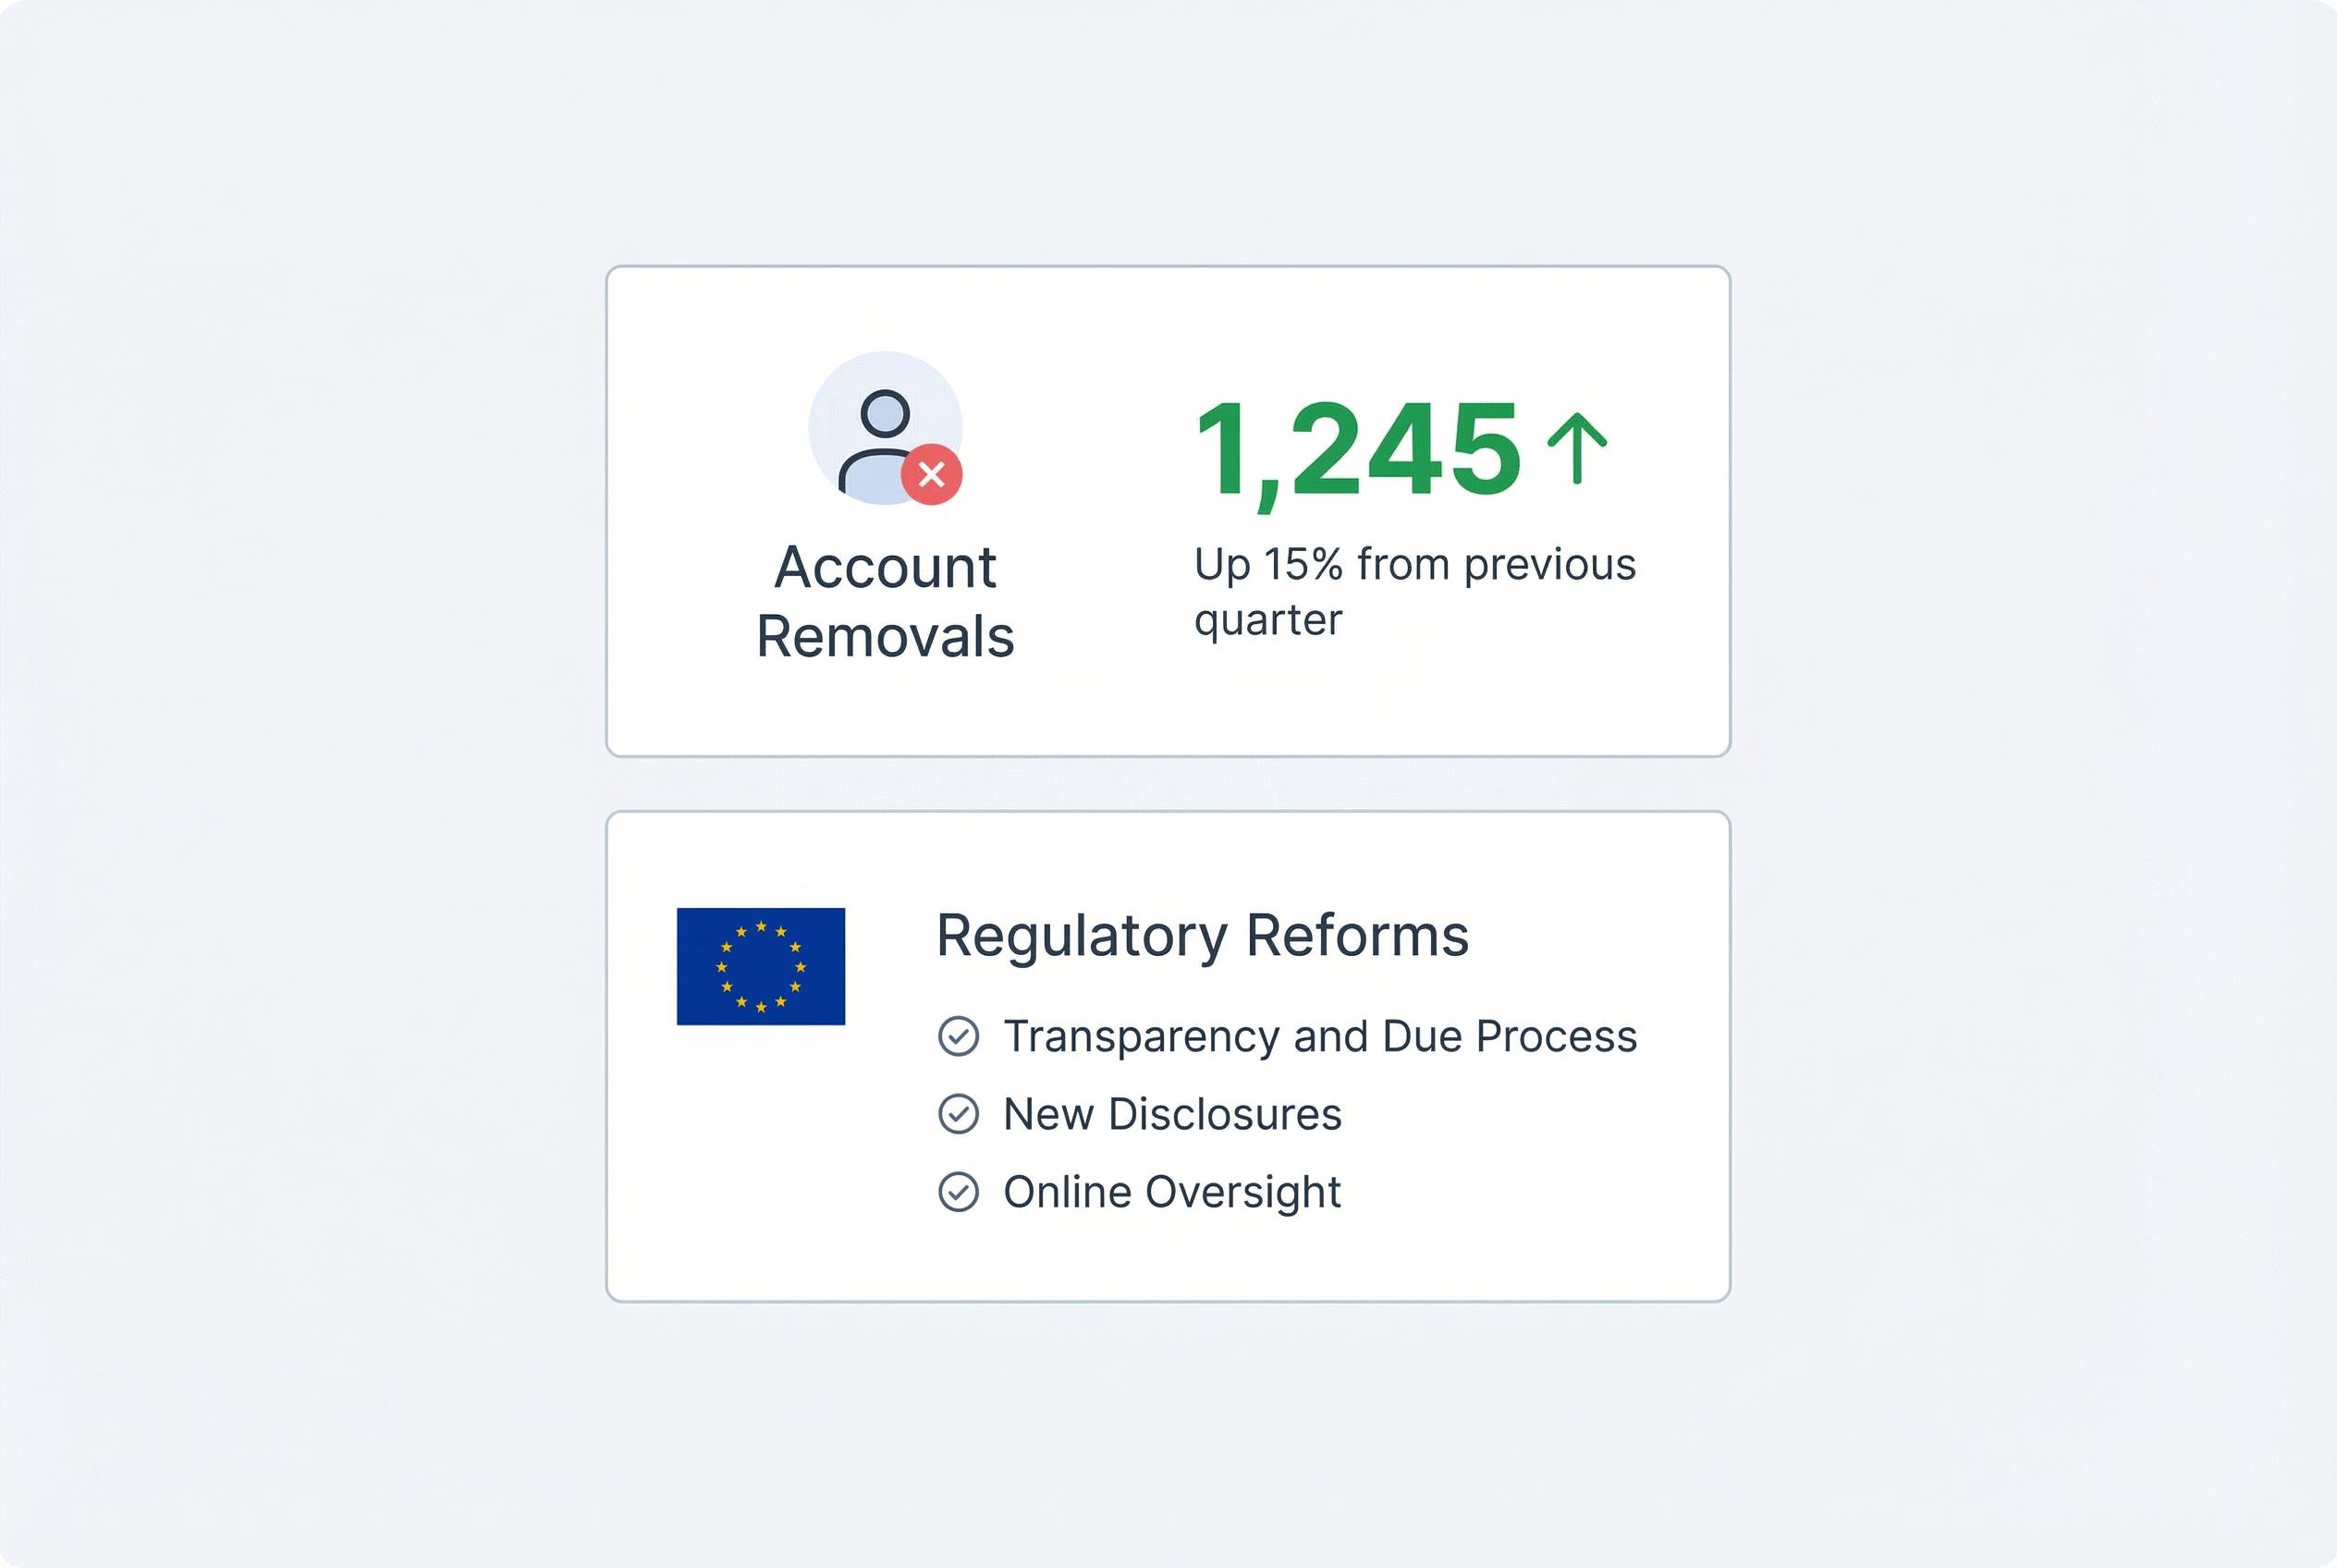Viewport: 2337px width, 1568px height.
Task: Click the green upward trend arrow
Action: point(1576,447)
